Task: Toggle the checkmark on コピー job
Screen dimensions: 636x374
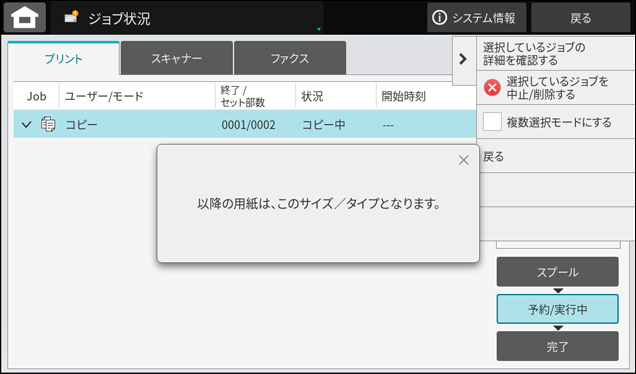Action: tap(27, 124)
